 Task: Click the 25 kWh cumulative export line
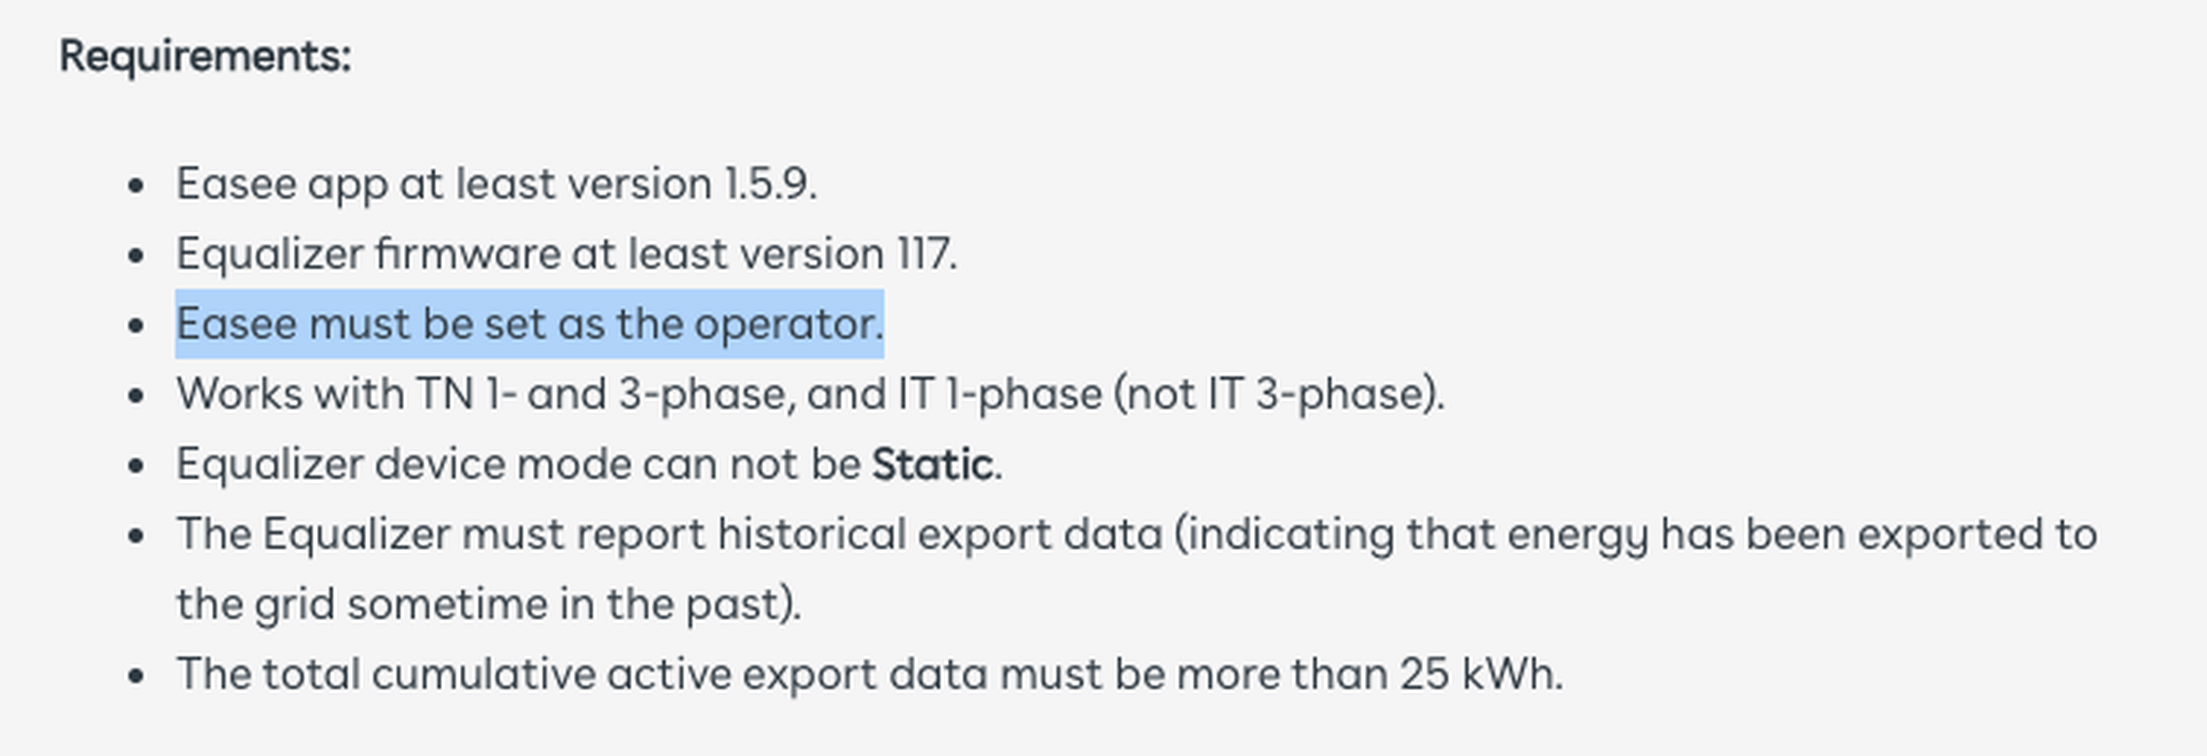pyautogui.click(x=870, y=674)
